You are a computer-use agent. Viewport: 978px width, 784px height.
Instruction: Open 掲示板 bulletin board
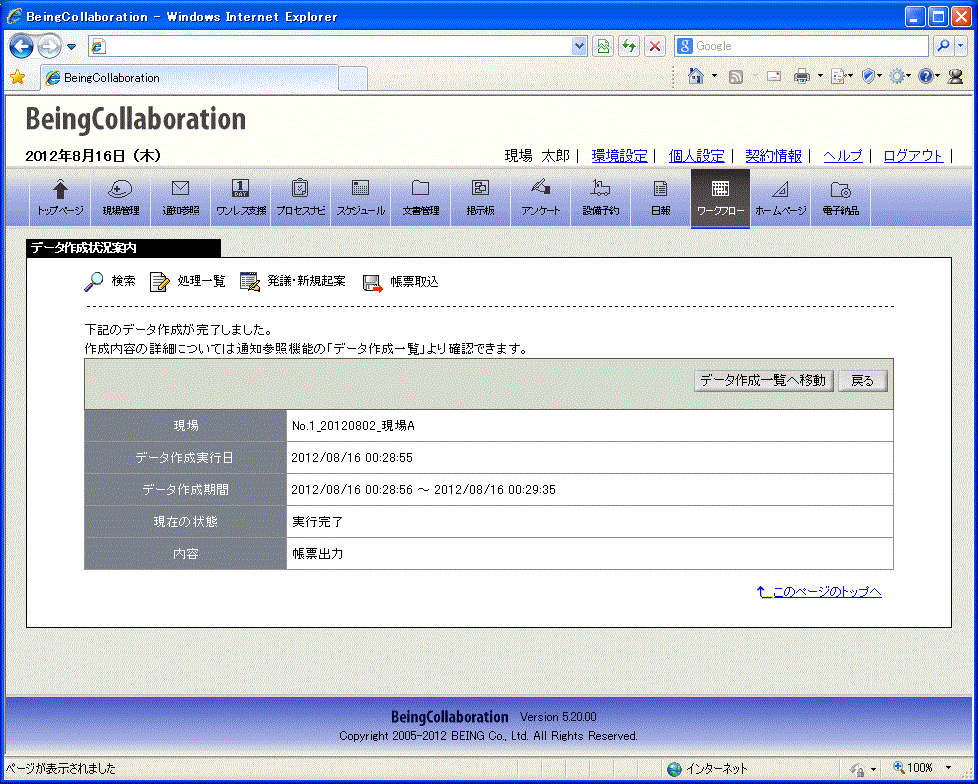pos(480,198)
